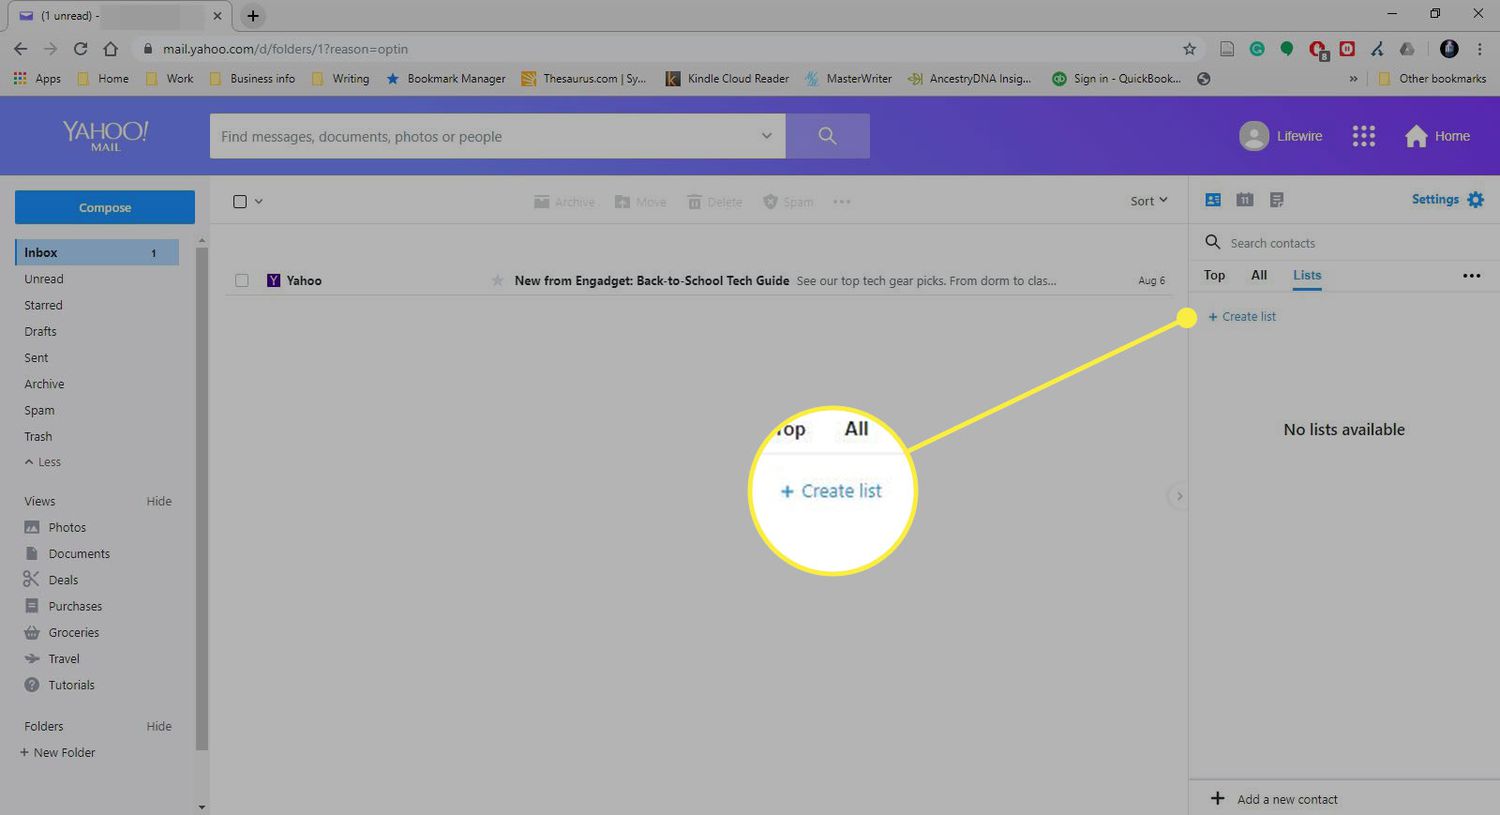Click the Yahoo Mail logo
This screenshot has width=1500, height=815.
(104, 135)
